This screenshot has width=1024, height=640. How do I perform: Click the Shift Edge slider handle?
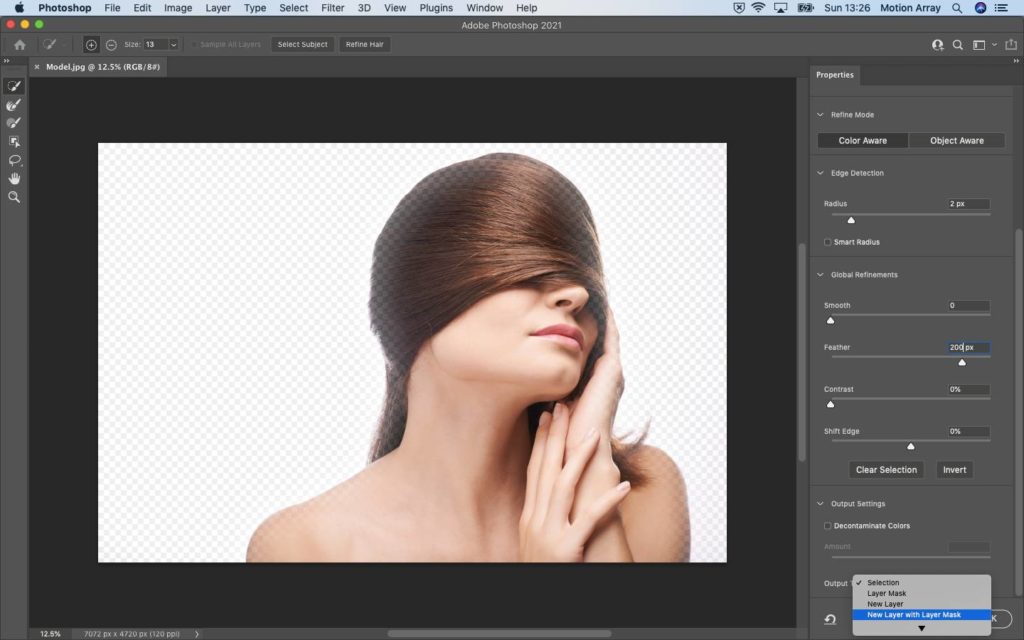point(910,446)
